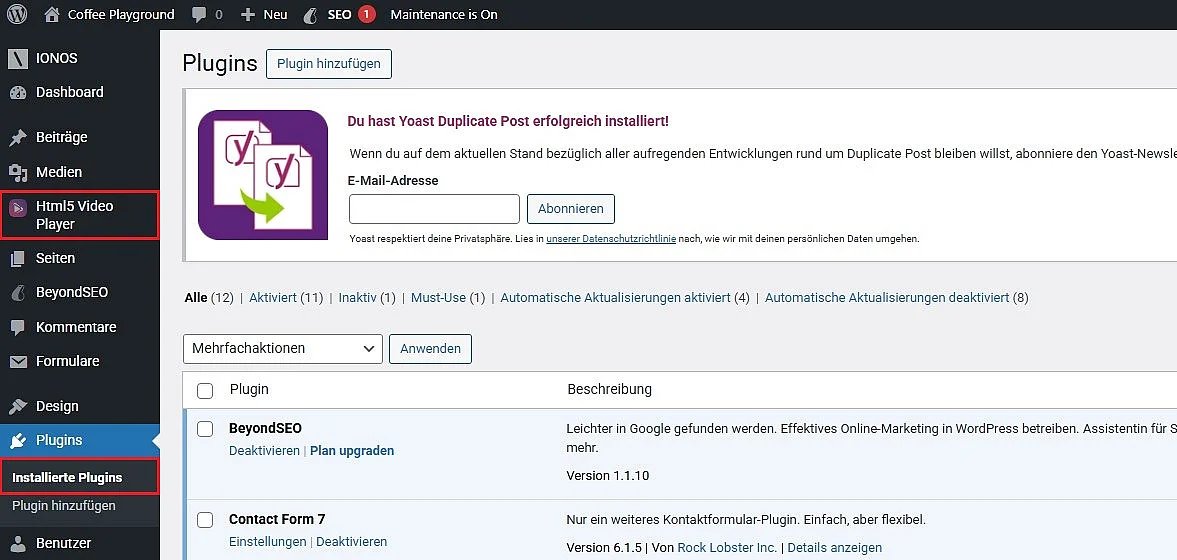Click the Plugin column header

[249, 389]
